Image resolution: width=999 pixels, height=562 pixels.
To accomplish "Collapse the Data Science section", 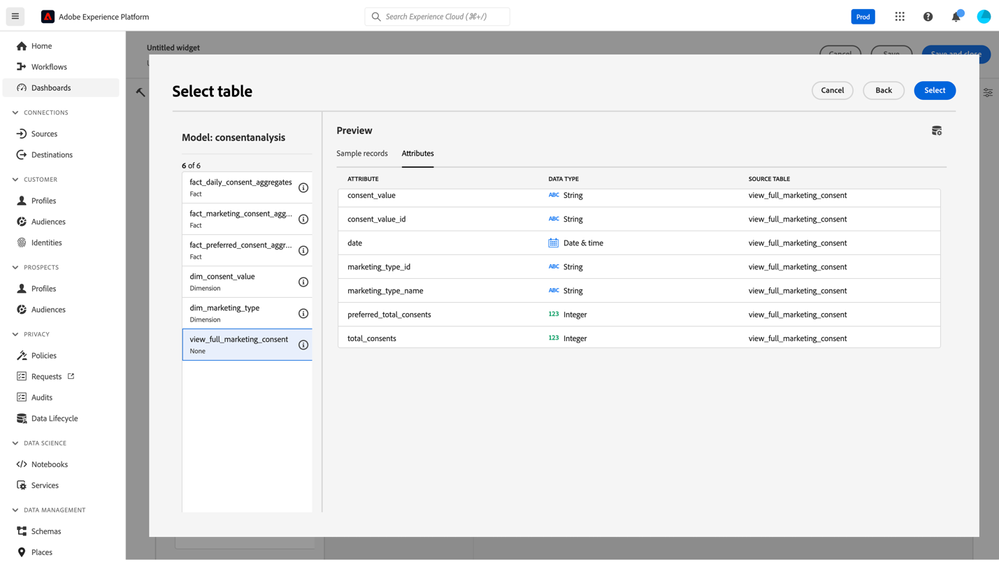I will click(x=15, y=443).
